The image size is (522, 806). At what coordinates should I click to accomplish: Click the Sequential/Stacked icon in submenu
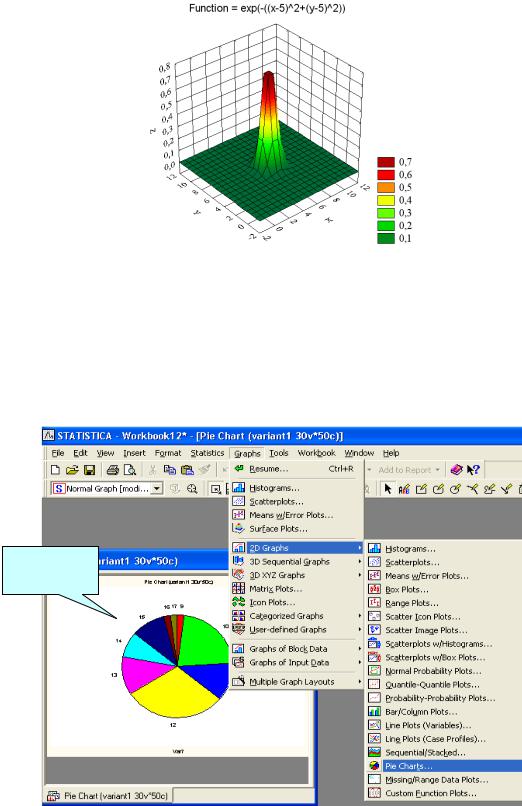375,752
